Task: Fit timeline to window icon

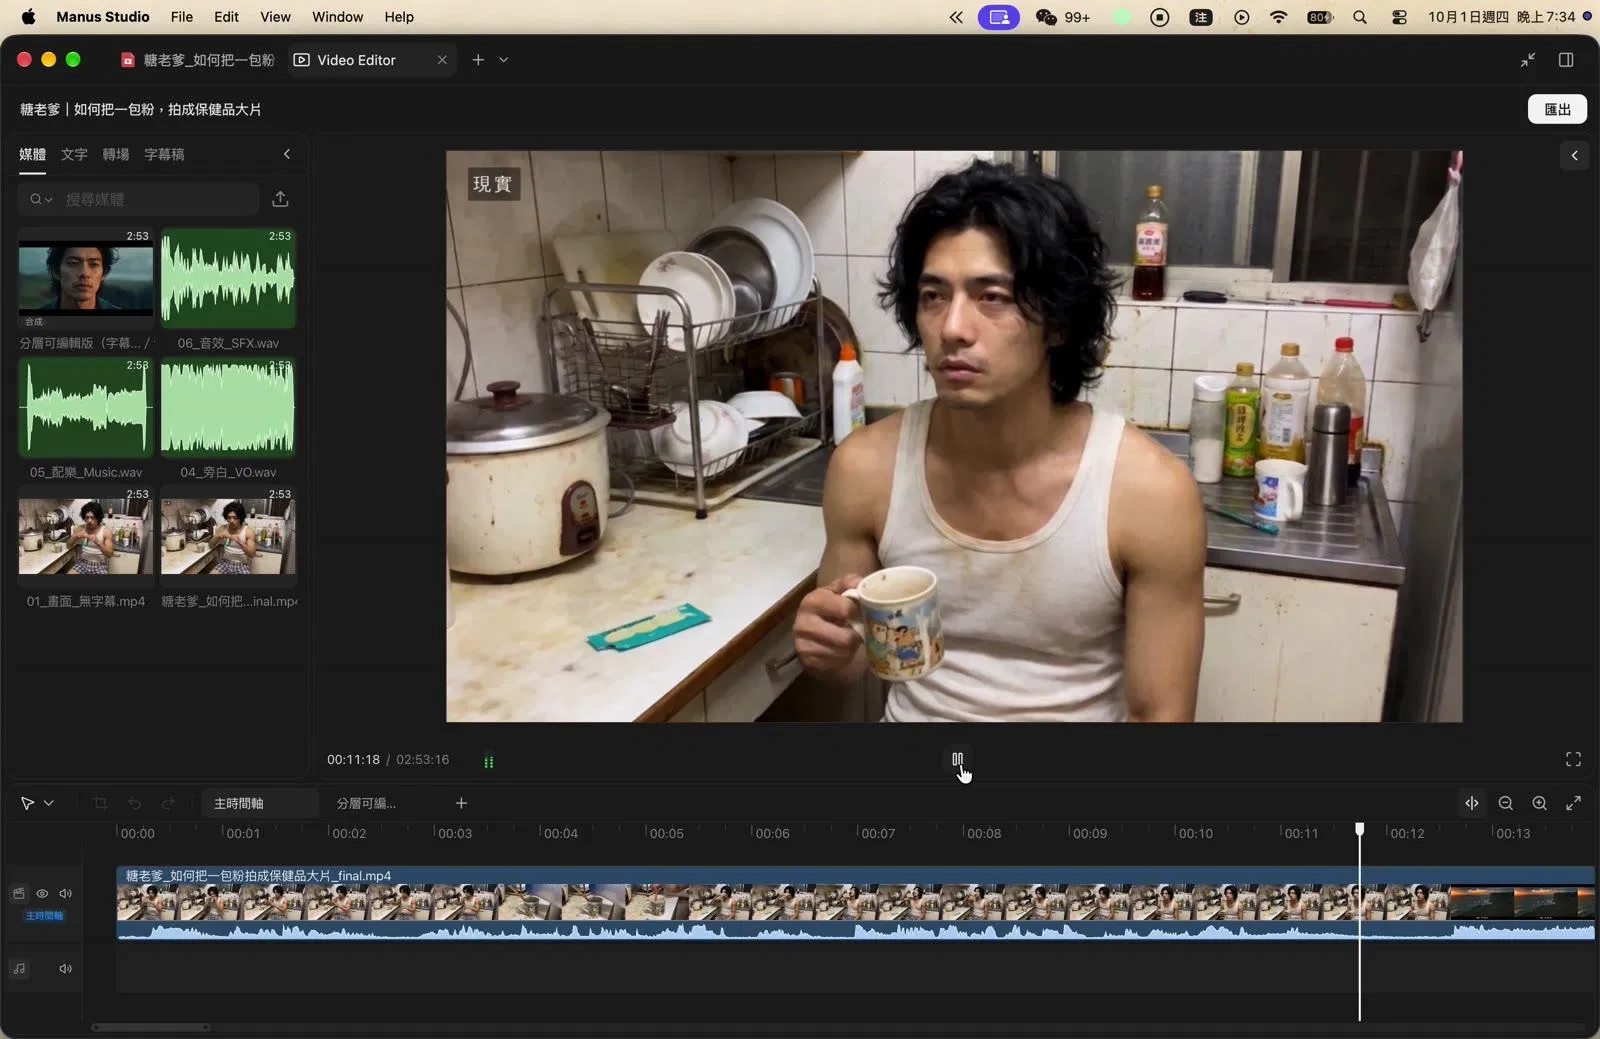Action: coord(1573,803)
